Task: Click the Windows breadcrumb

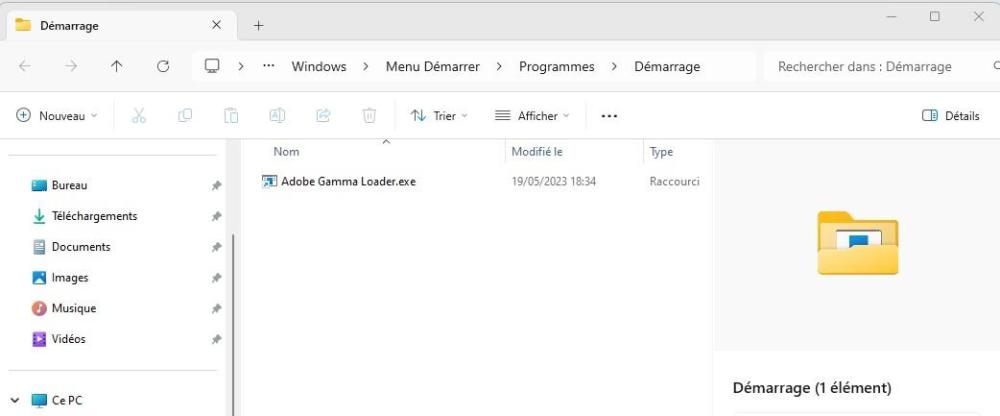Action: [x=319, y=66]
